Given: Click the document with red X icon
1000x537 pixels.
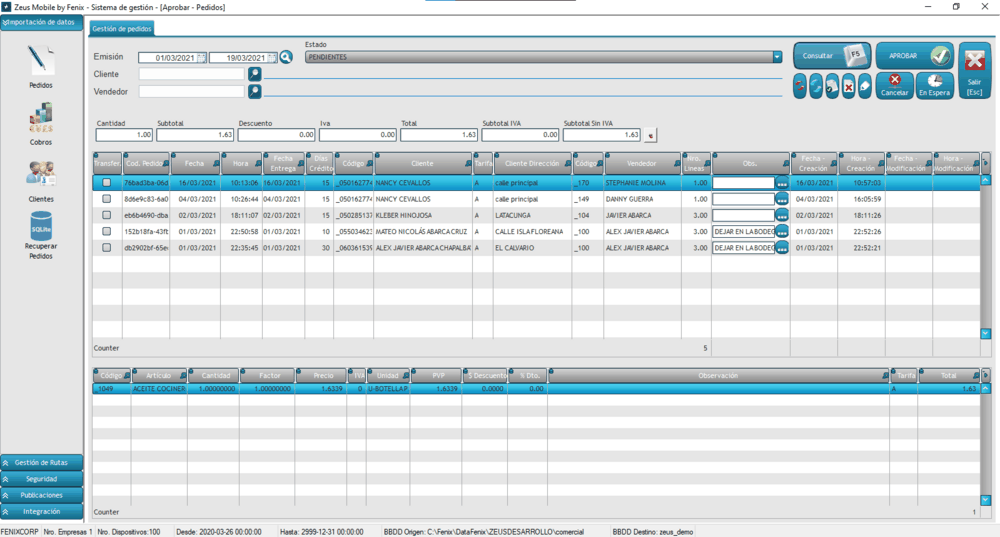Looking at the screenshot, I should pyautogui.click(x=848, y=86).
